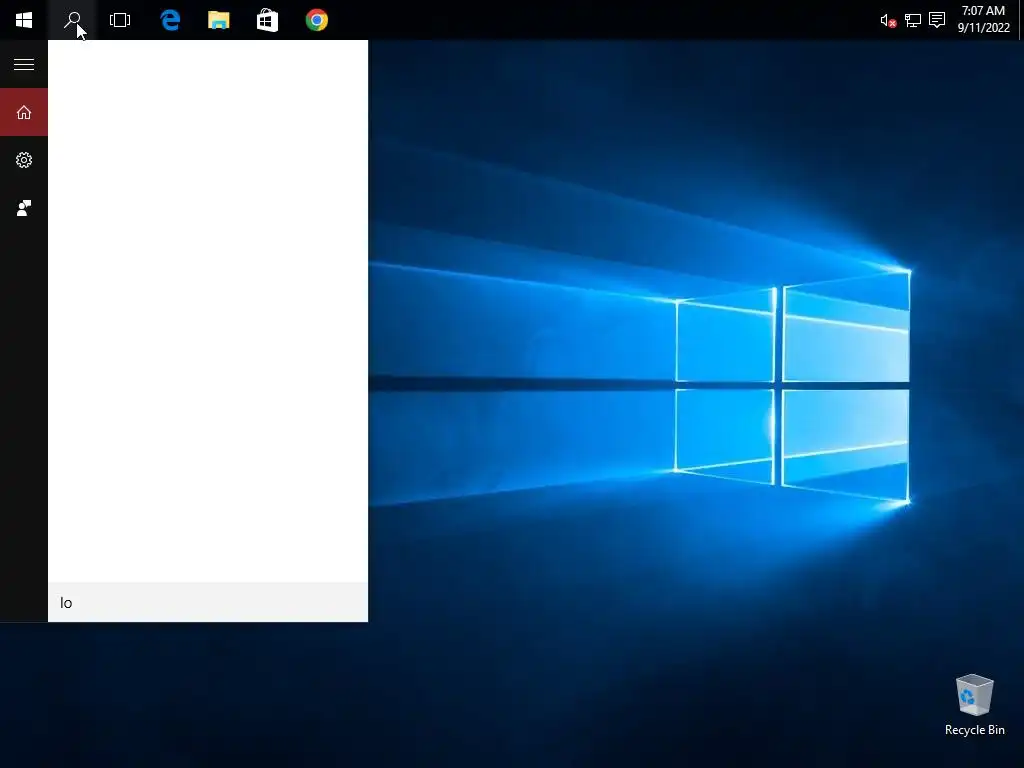Open Task View from taskbar

pyautogui.click(x=120, y=20)
